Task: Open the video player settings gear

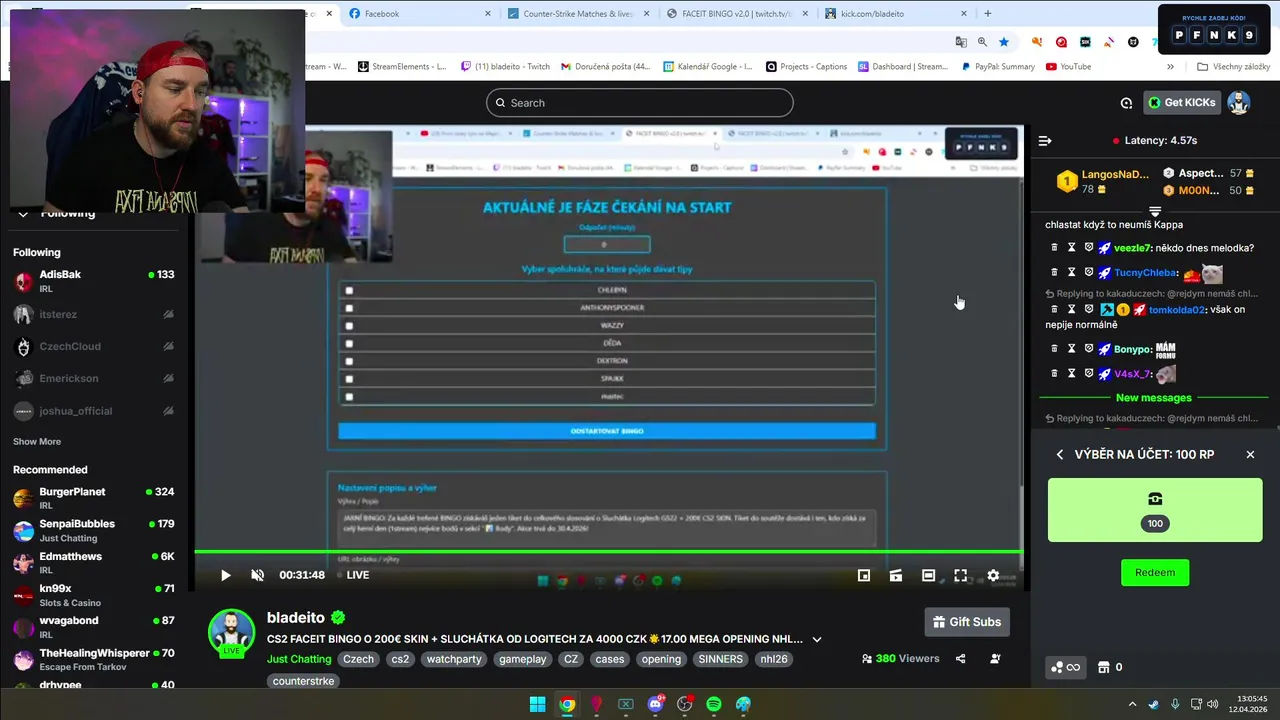Action: [x=993, y=575]
